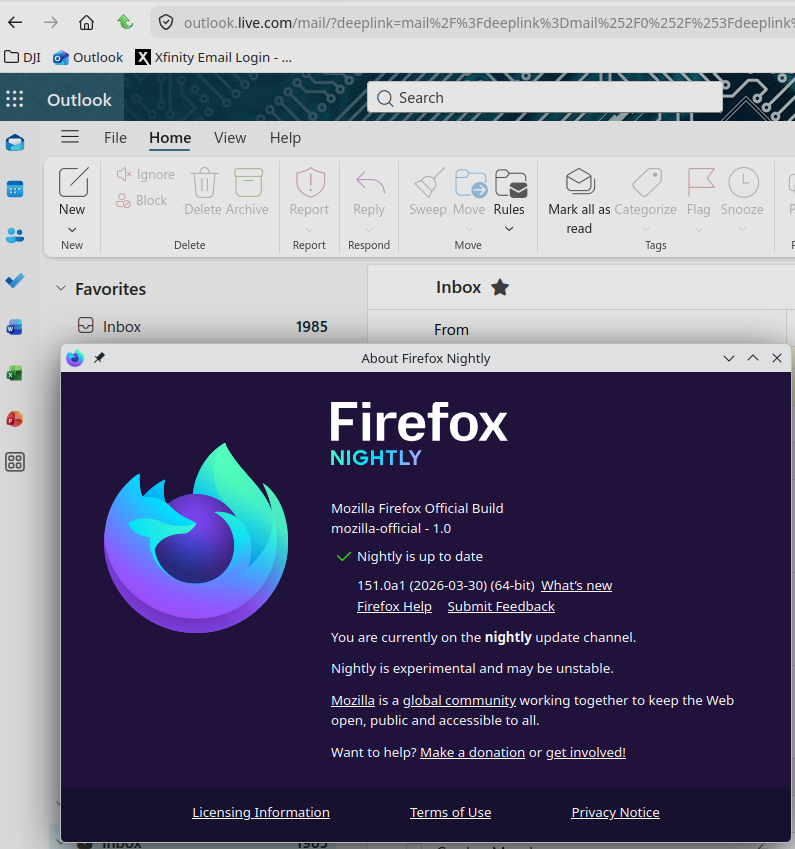Viewport: 795px width, 849px height.
Task: Open the Rules dropdown menu
Action: point(509,228)
